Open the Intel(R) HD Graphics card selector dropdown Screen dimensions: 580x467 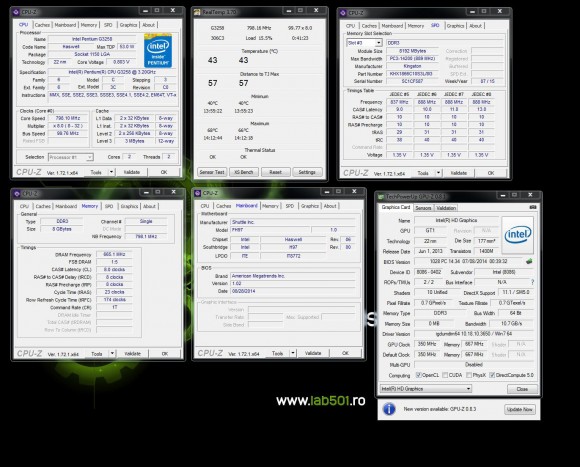[x=426, y=389]
